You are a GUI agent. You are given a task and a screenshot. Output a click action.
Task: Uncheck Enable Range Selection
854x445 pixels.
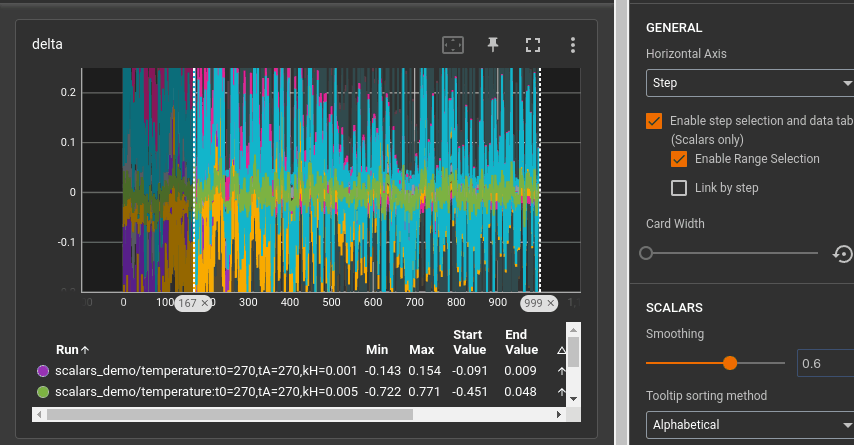pos(679,159)
